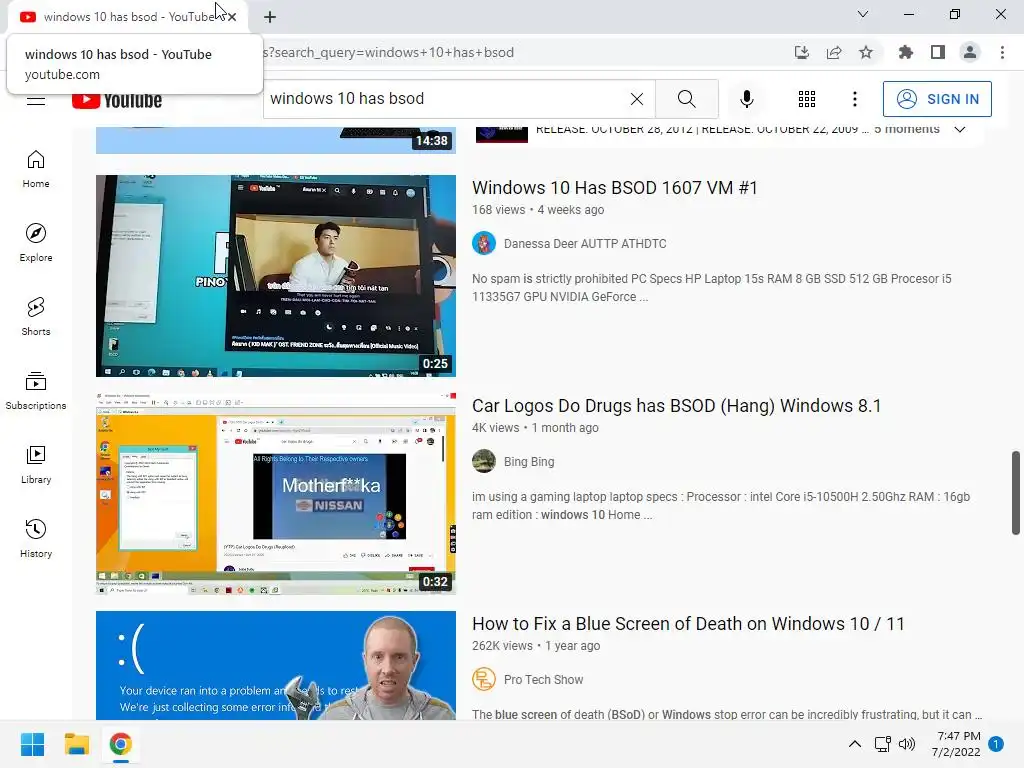Screen dimensions: 1024x768
Task: Open How to Fix a Blue Screen of Death video
Action: (x=688, y=624)
